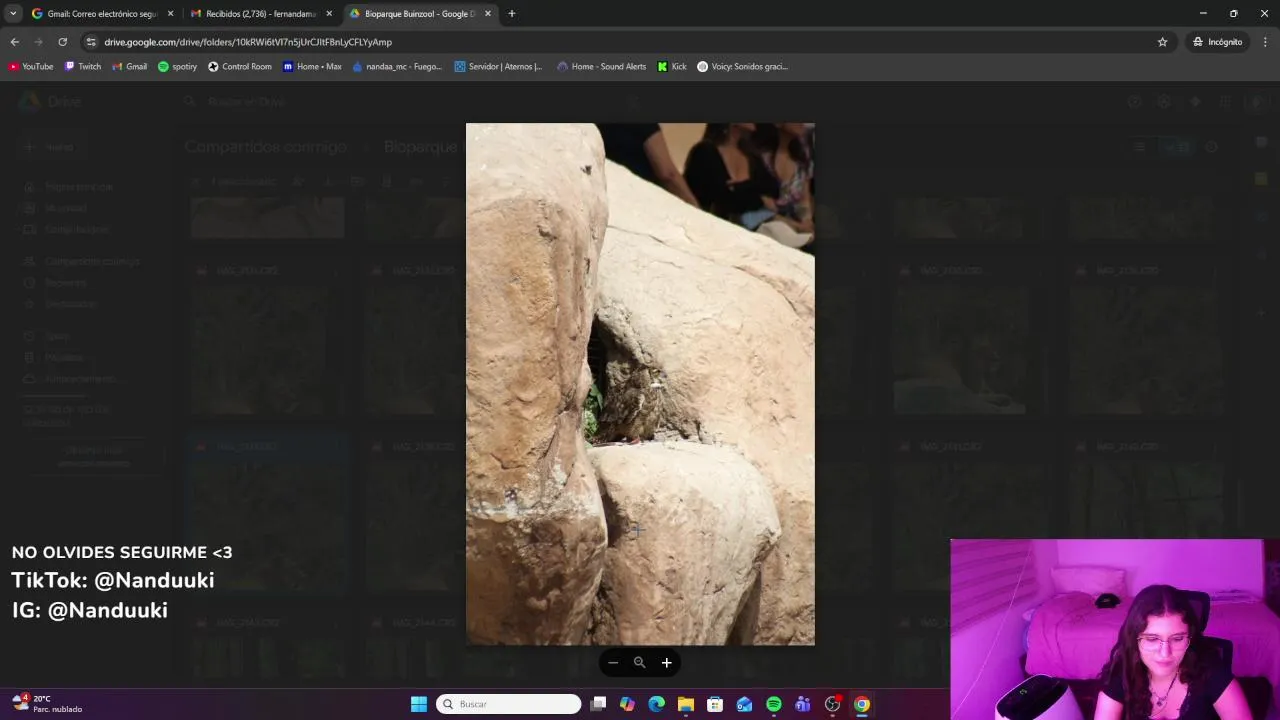1280x720 pixels.
Task: Zoom out of the image preview
Action: (x=613, y=663)
